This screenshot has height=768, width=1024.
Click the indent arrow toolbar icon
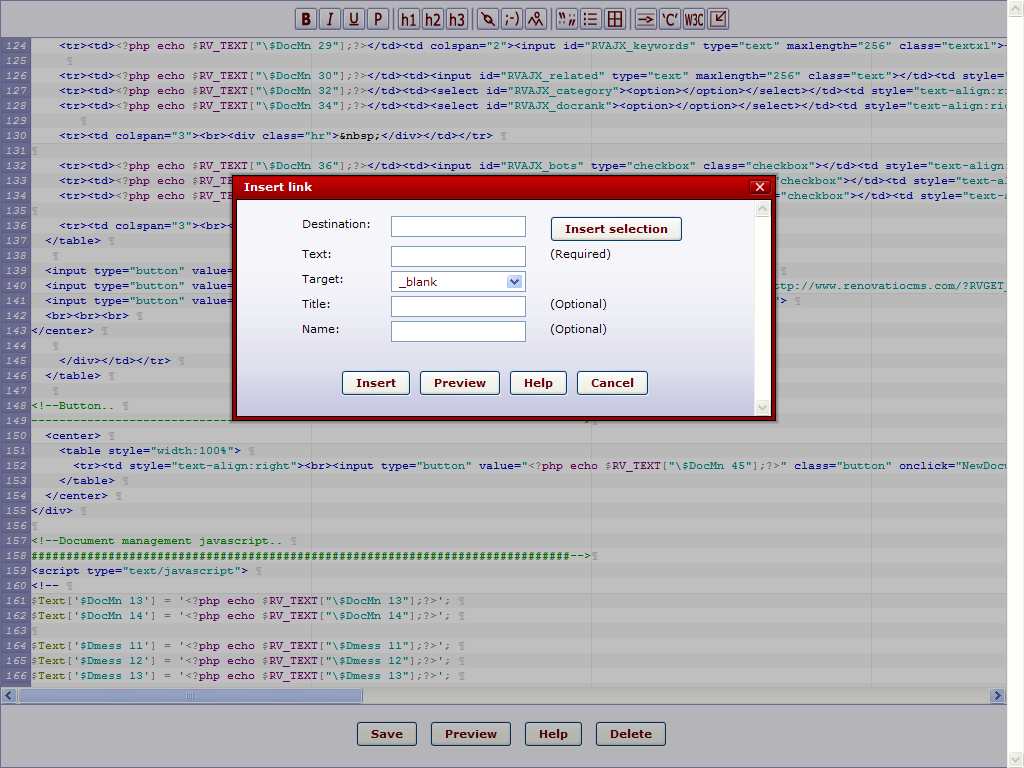coord(645,19)
